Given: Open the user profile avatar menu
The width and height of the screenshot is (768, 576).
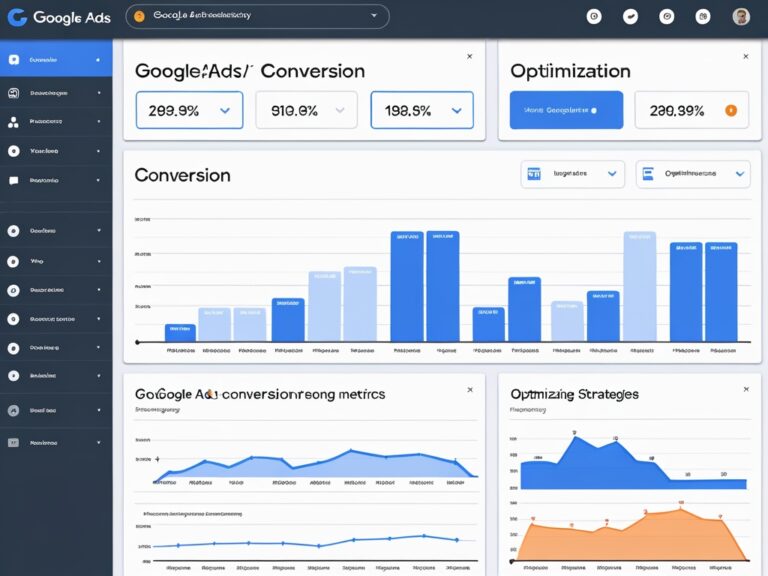Looking at the screenshot, I should click(740, 17).
